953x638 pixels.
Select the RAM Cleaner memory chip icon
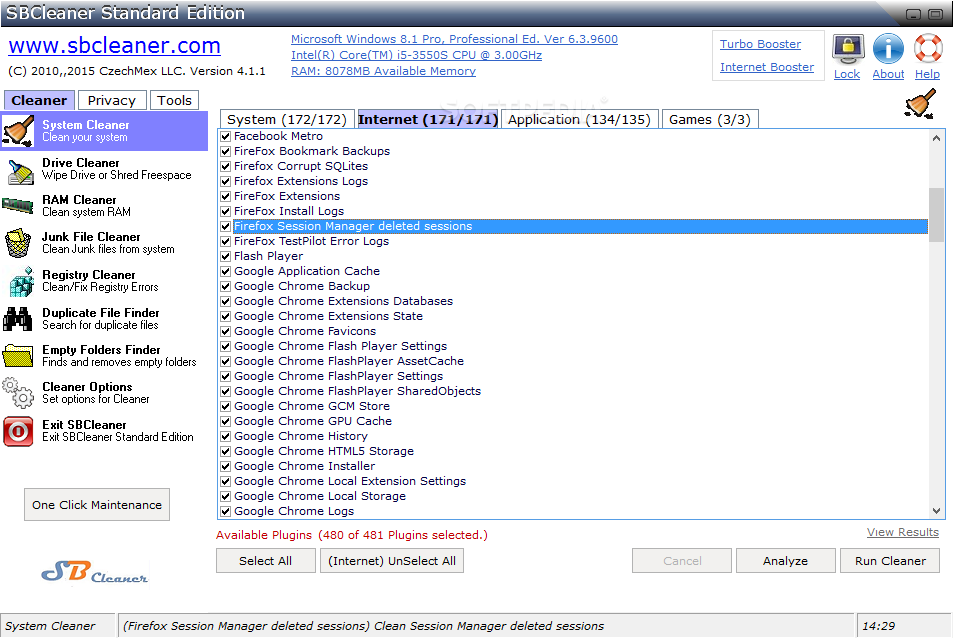pos(18,206)
